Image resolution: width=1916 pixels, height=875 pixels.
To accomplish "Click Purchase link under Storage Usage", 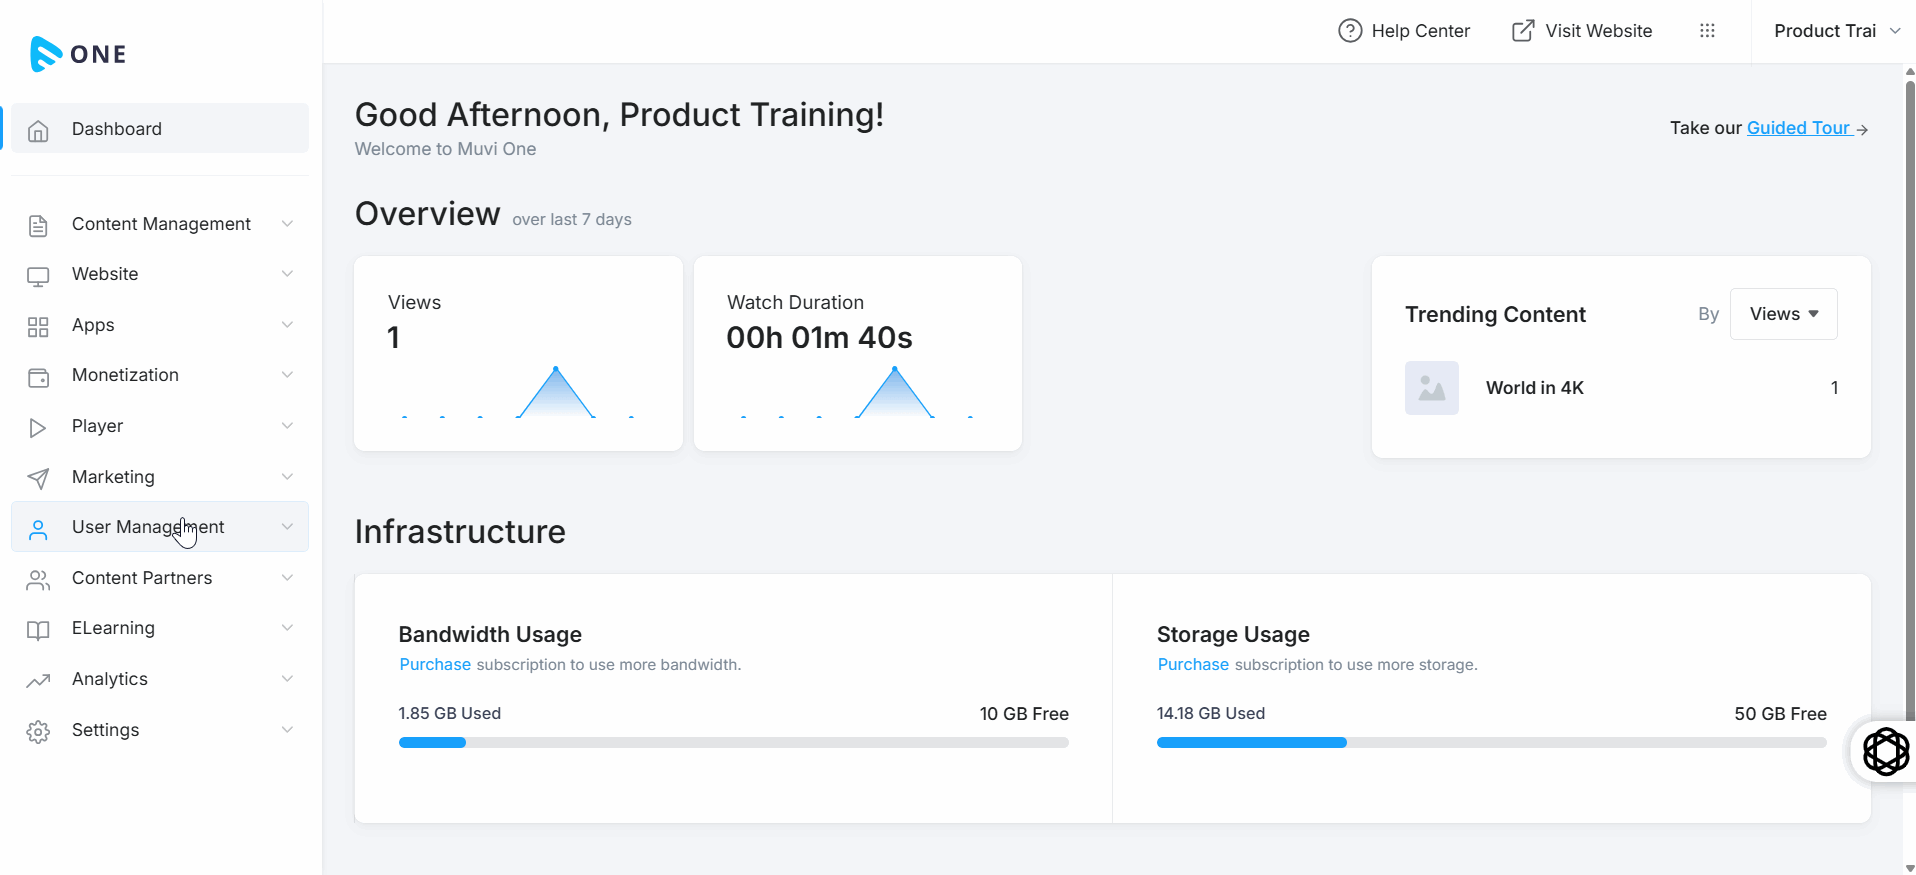I will tap(1193, 664).
